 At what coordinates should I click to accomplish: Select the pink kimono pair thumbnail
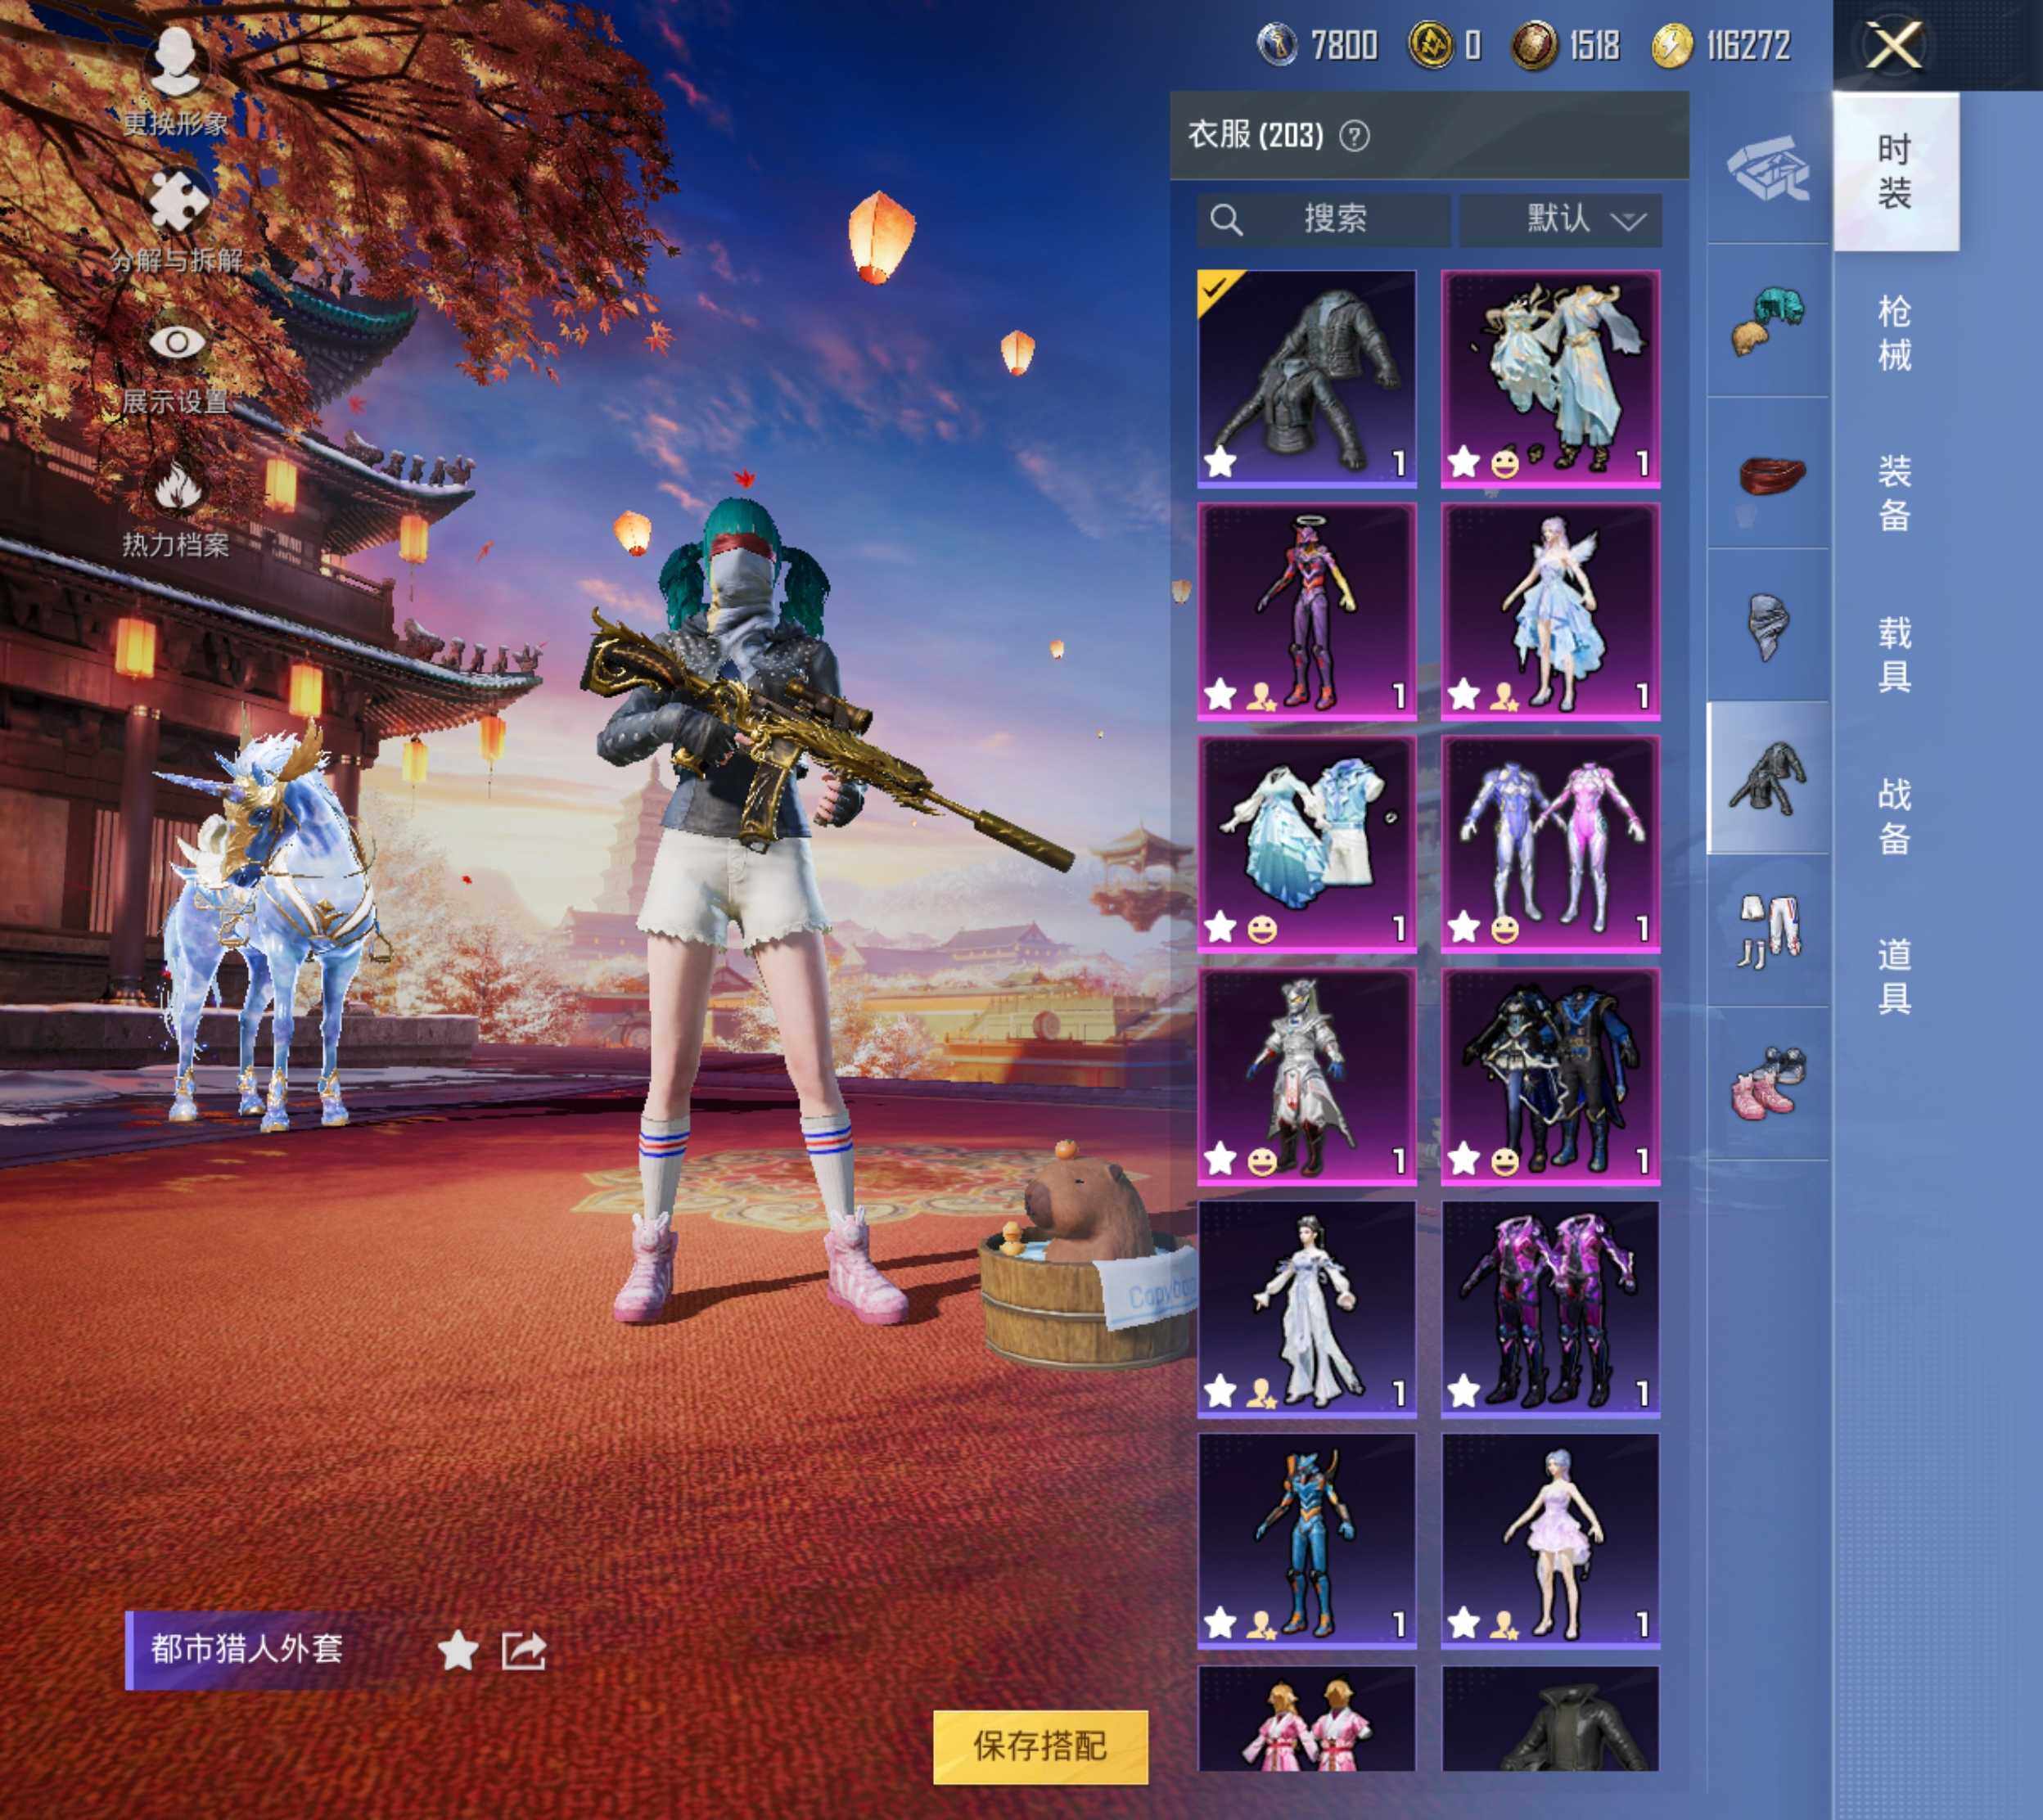click(1307, 1719)
